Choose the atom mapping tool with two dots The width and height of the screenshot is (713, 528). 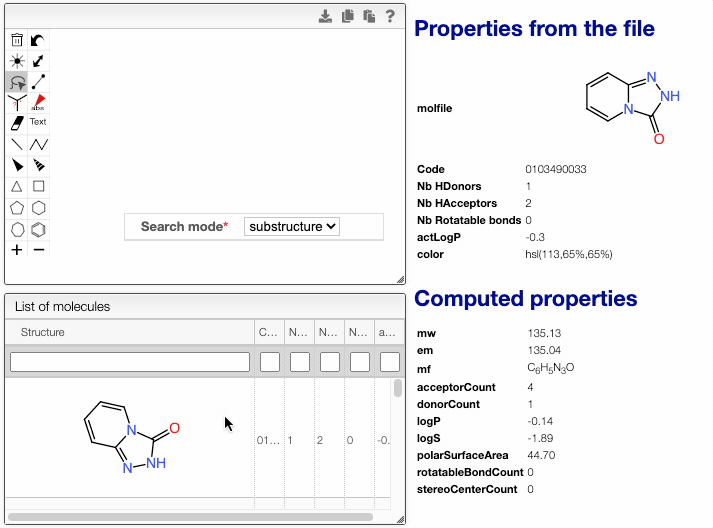(x=38, y=82)
